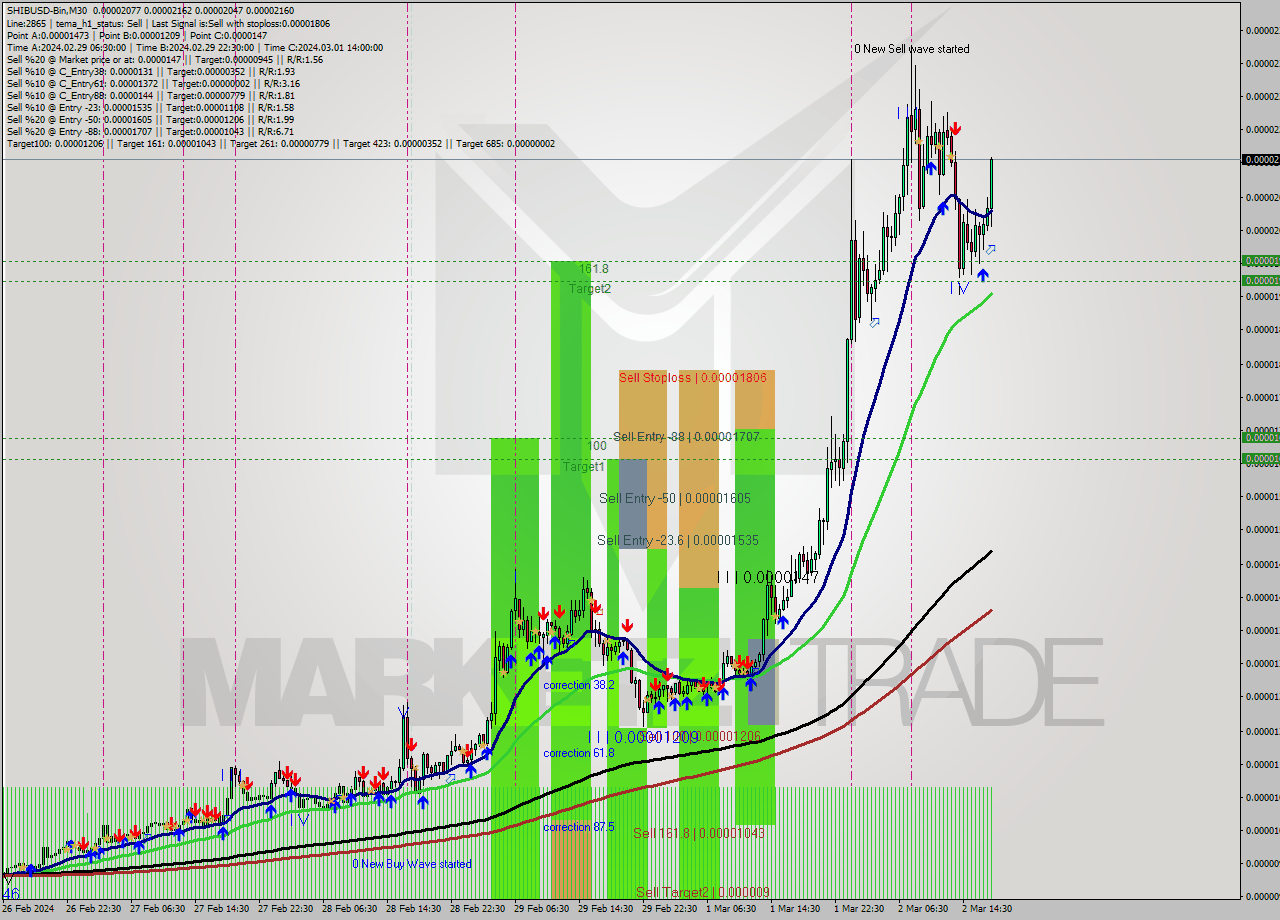The width and height of the screenshot is (1280, 920).
Task: Select the 'correction 61.8' label
Action: click(x=579, y=753)
